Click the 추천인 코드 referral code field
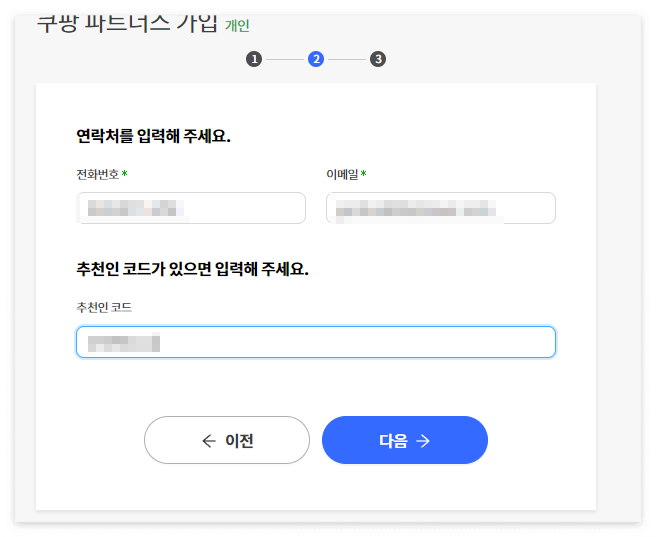The height and width of the screenshot is (537, 656). tap(316, 342)
